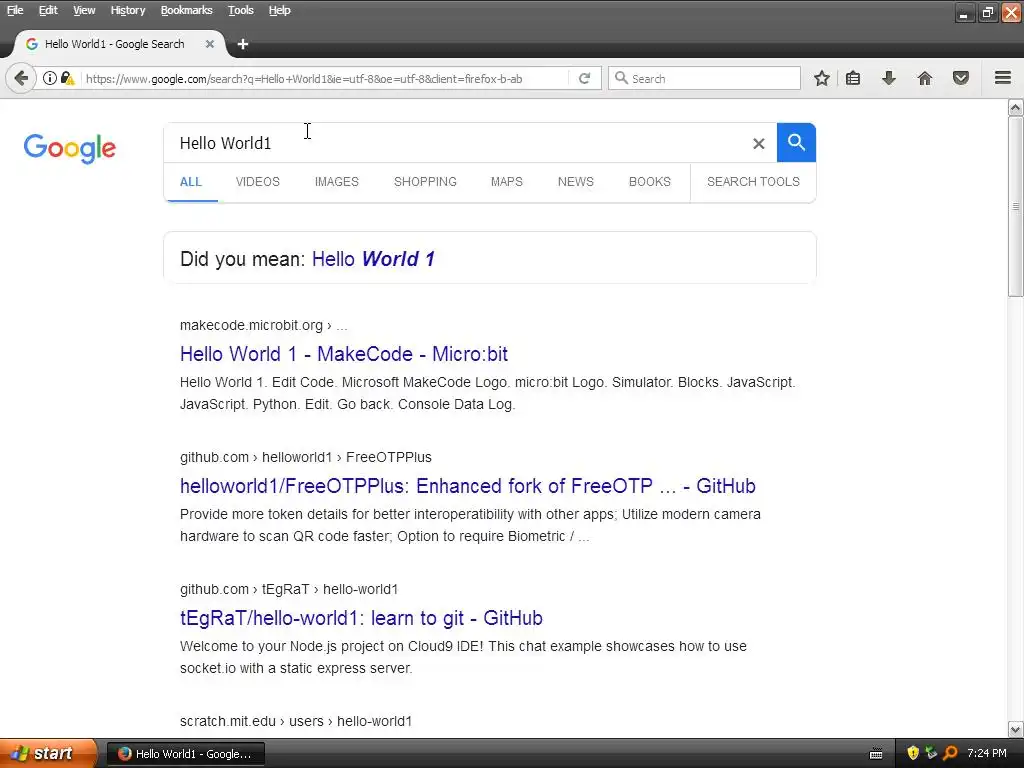Screen dimensions: 1024x768
Task: Reload the page with the refresh icon
Action: point(584,78)
